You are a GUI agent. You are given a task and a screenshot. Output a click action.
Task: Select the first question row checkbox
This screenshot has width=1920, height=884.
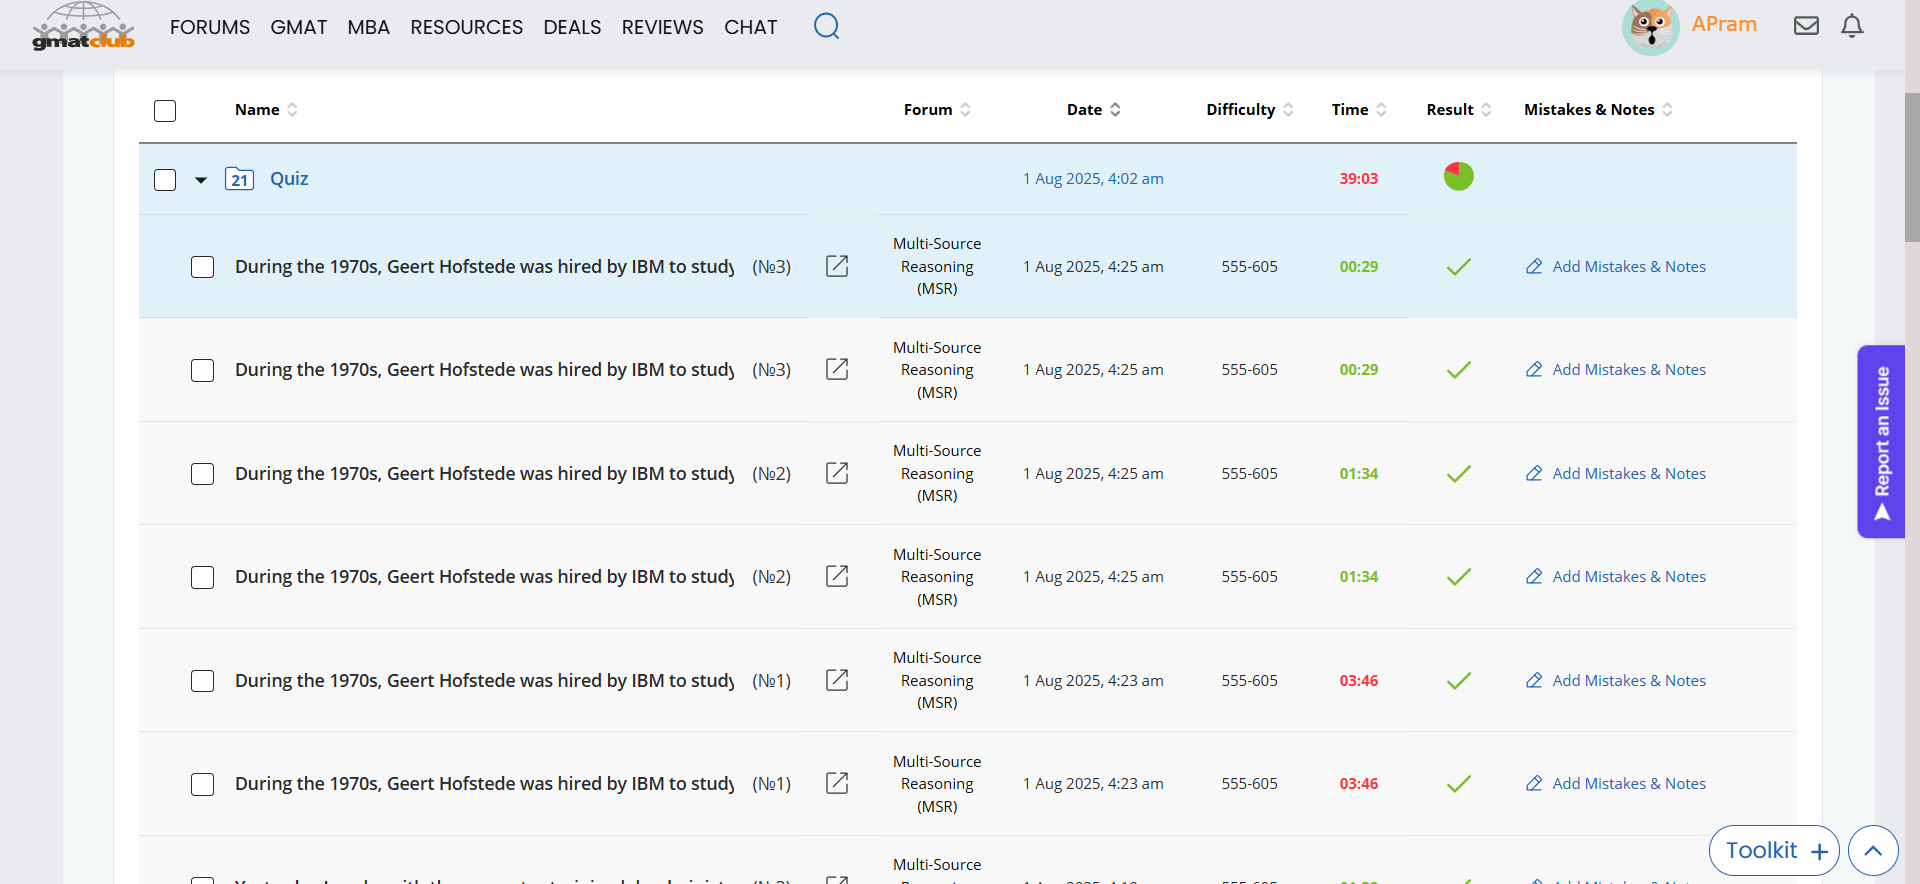203,267
